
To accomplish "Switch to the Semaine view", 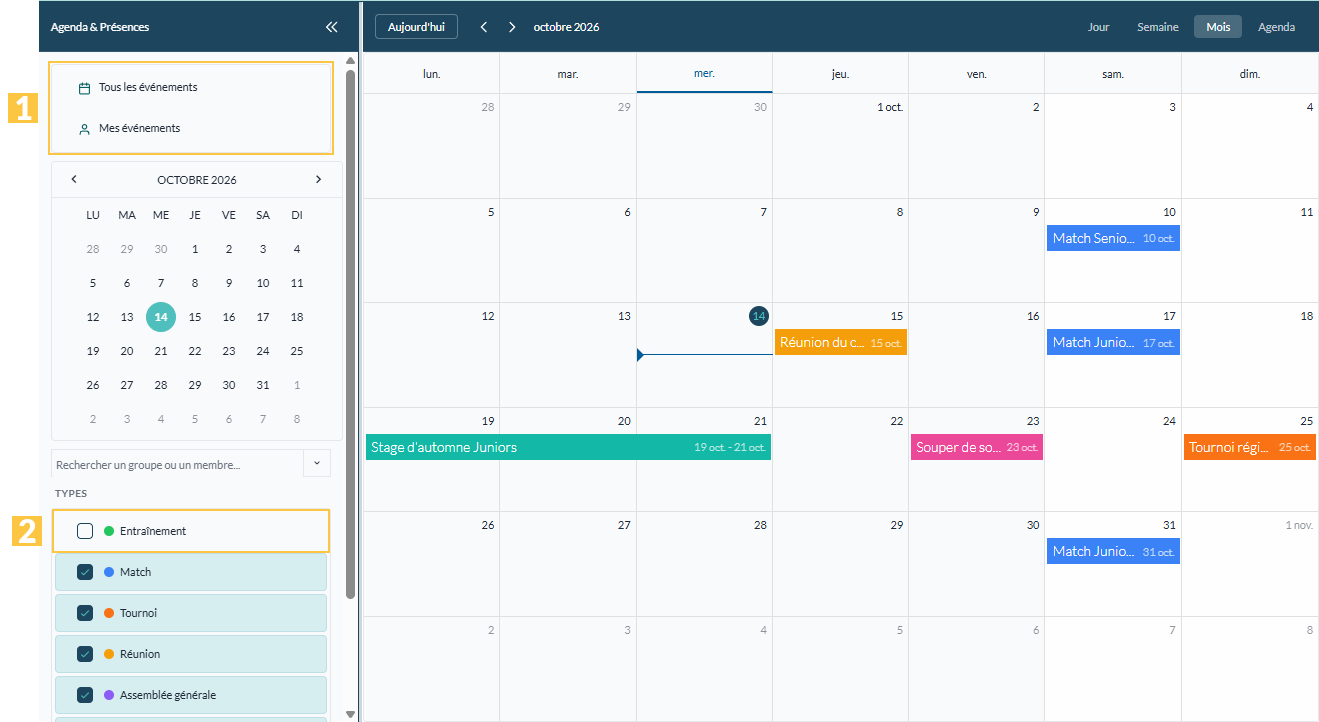I will coord(1158,27).
